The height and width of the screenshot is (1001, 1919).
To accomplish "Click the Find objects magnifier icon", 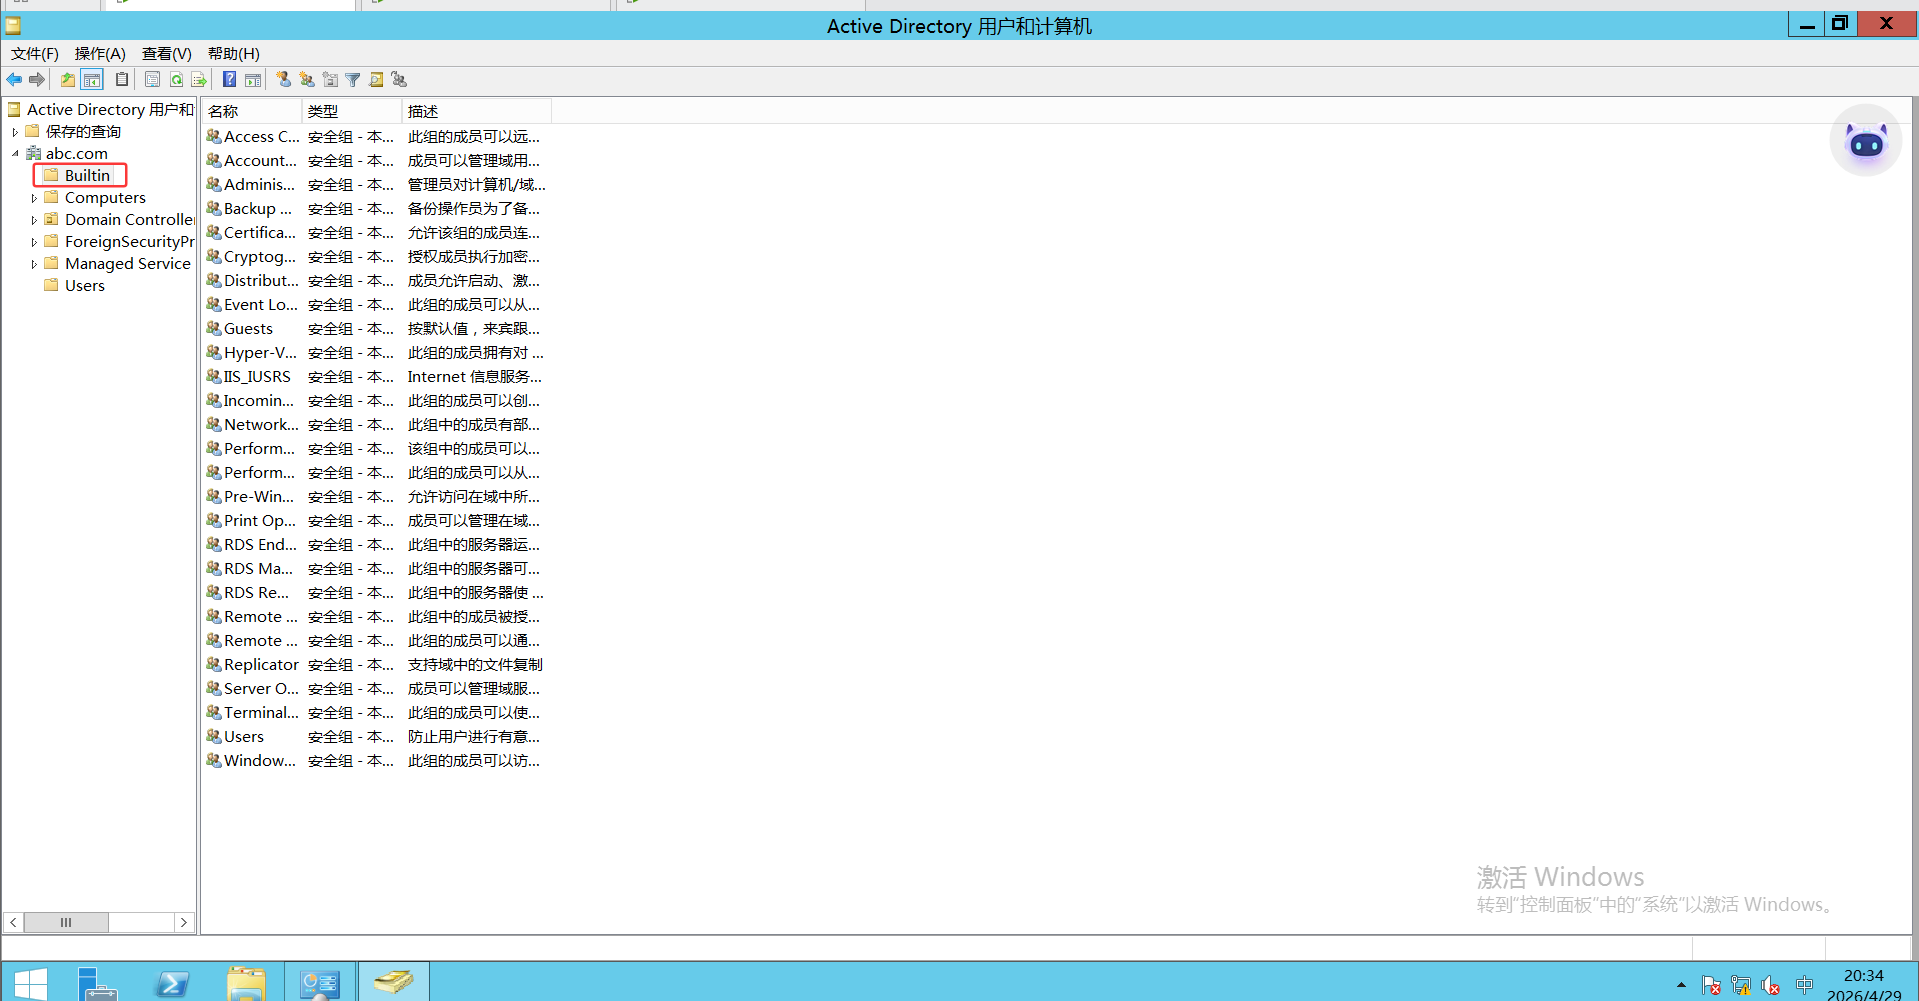I will pos(376,80).
